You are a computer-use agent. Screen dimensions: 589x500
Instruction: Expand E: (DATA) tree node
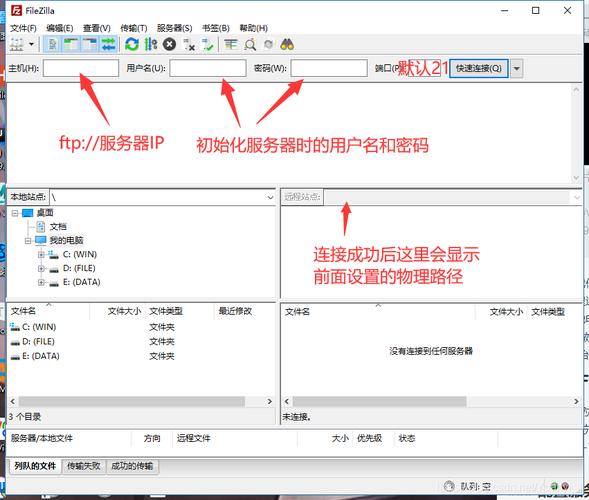[x=41, y=282]
